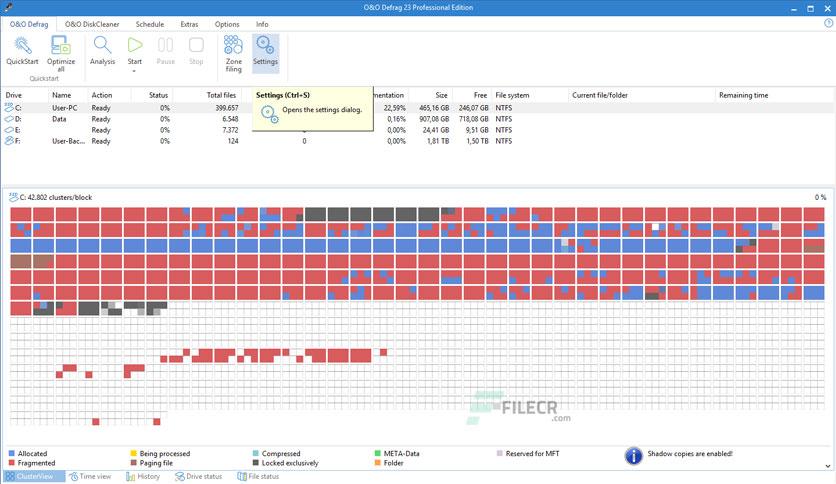Click the Pause icon in ribbon
The image size is (836, 484).
[165, 45]
